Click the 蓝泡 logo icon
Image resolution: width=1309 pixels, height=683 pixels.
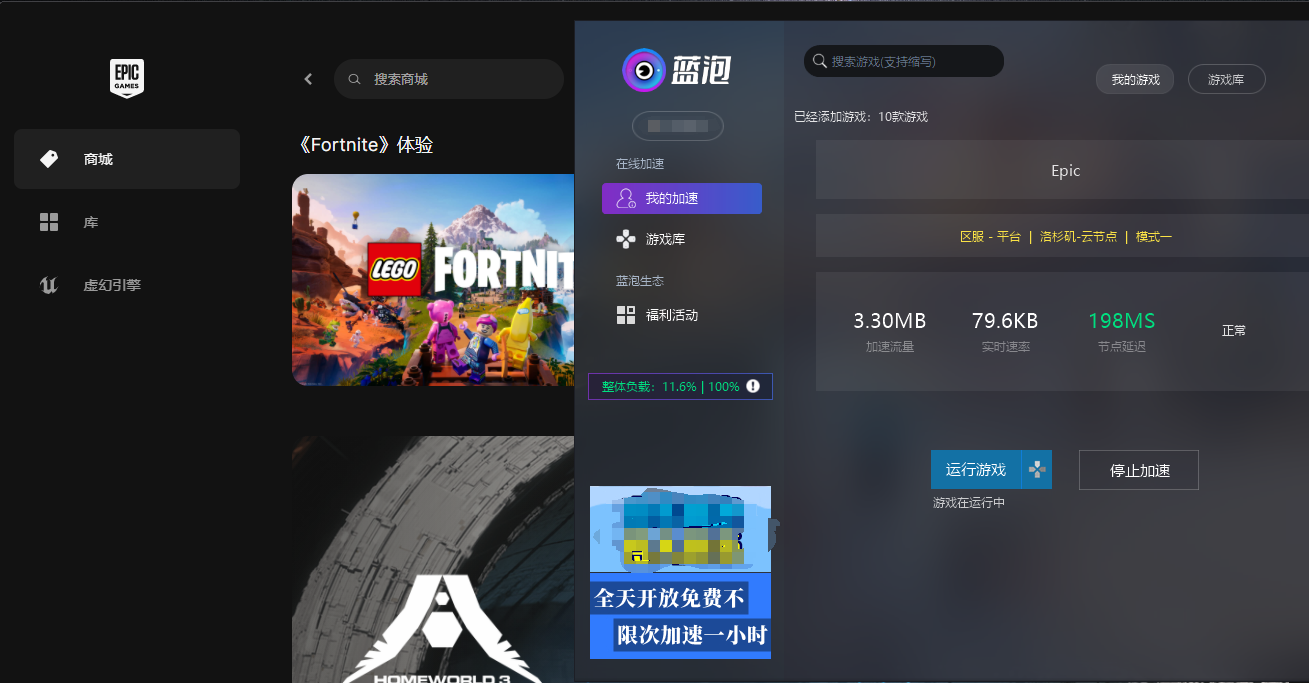[x=646, y=70]
